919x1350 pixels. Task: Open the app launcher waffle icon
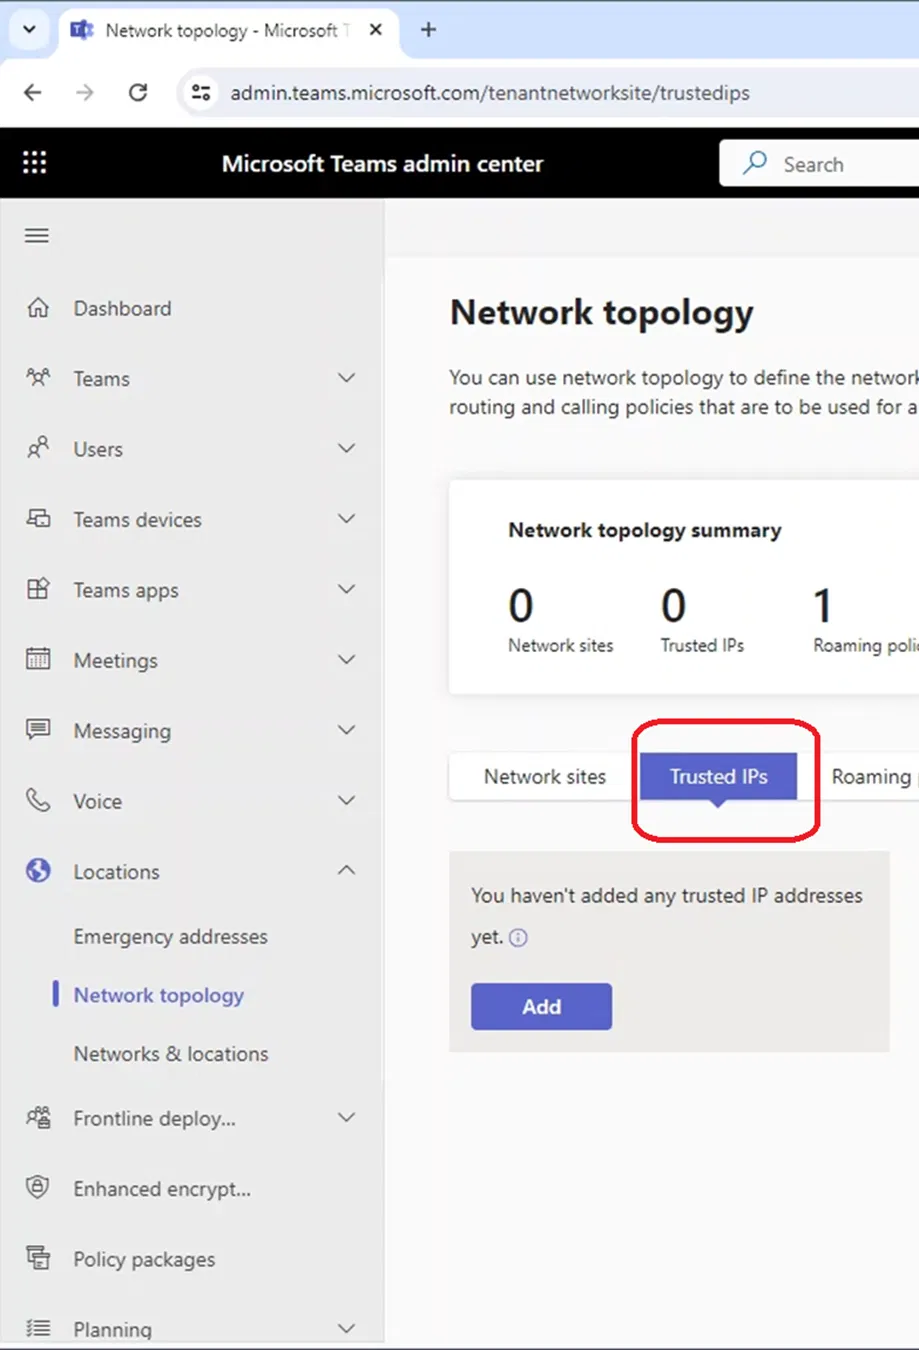pos(35,163)
